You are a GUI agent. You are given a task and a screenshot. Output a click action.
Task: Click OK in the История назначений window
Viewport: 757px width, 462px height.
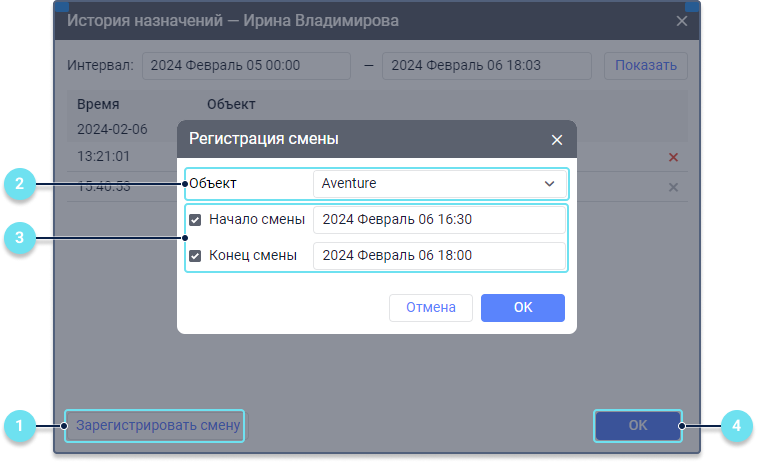point(638,425)
